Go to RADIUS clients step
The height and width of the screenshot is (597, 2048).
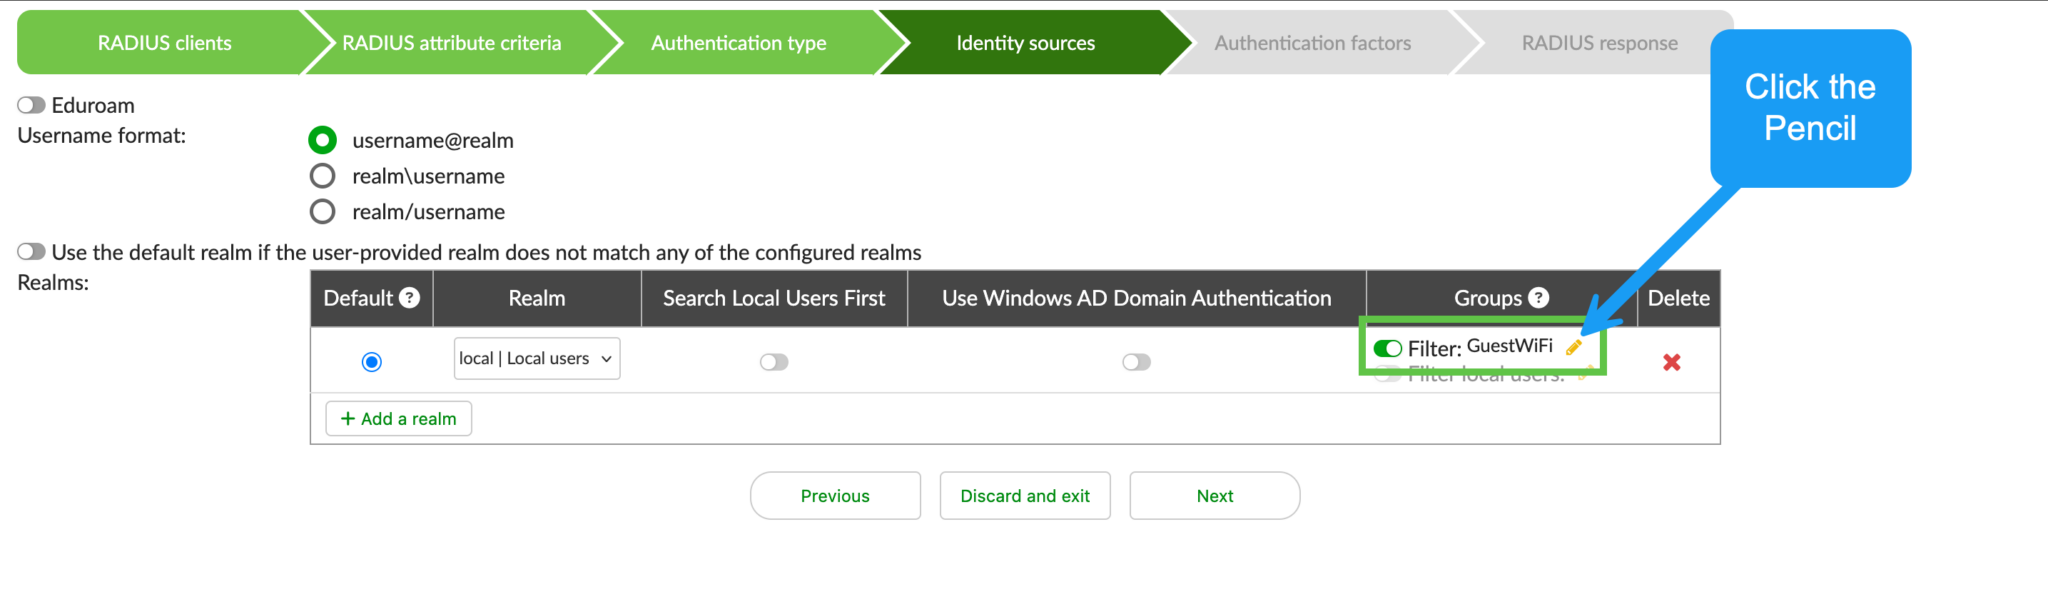pyautogui.click(x=165, y=43)
